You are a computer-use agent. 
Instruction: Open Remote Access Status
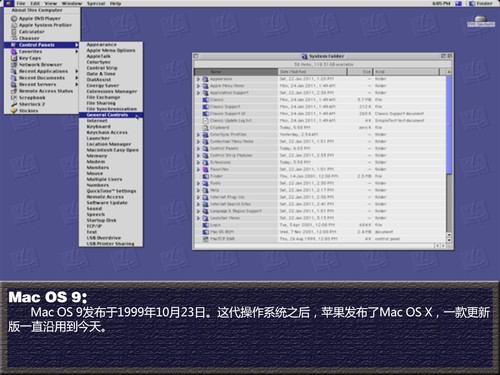pos(42,91)
